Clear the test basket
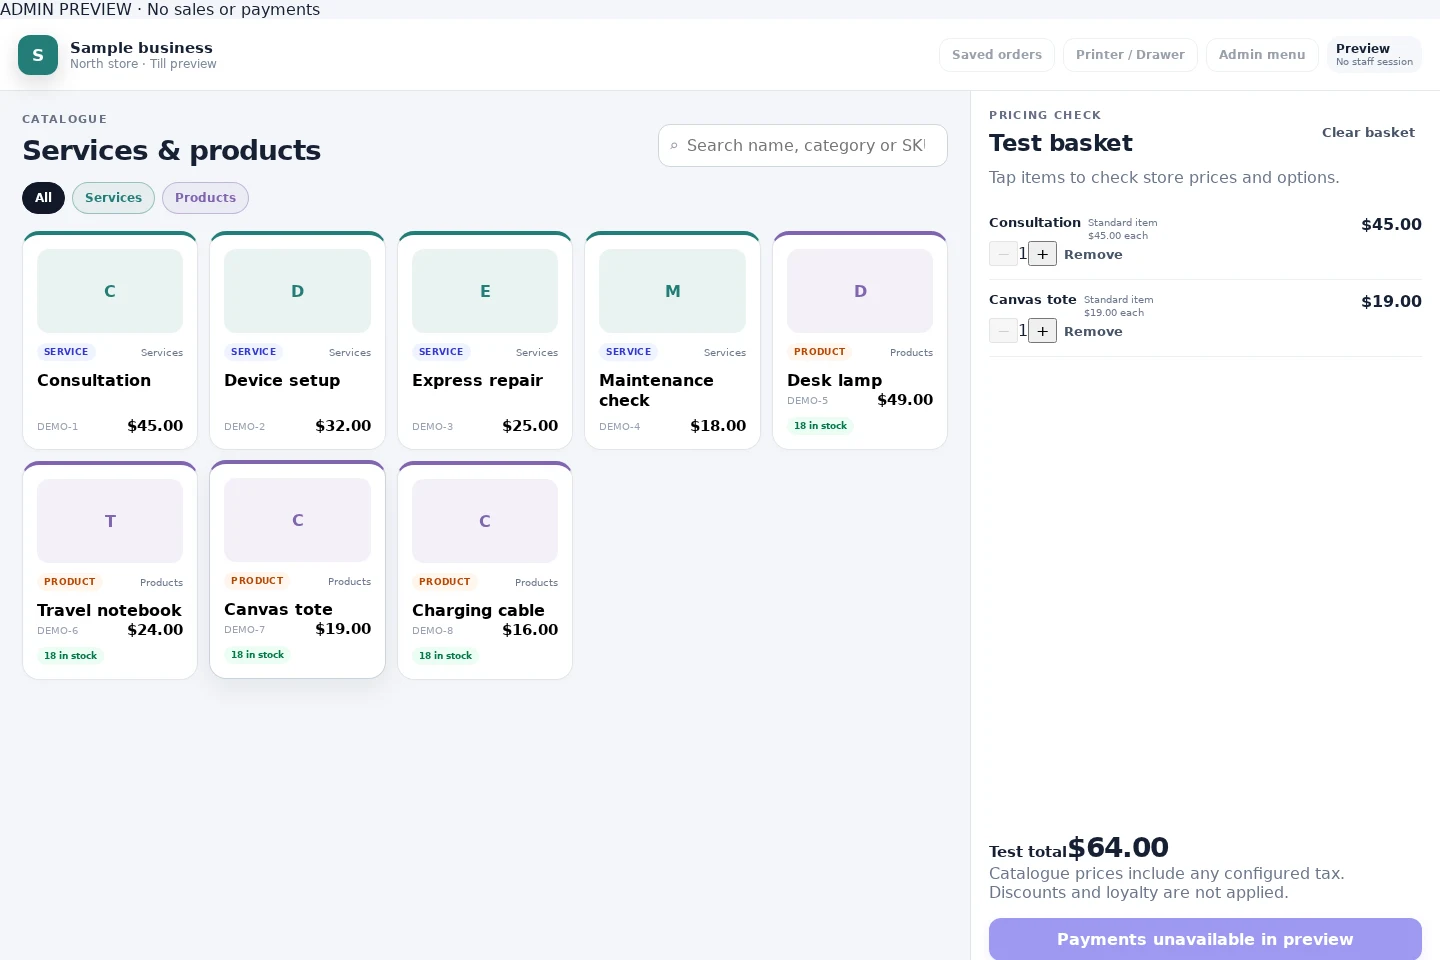Screen dimensions: 1440x960 coord(1368,133)
